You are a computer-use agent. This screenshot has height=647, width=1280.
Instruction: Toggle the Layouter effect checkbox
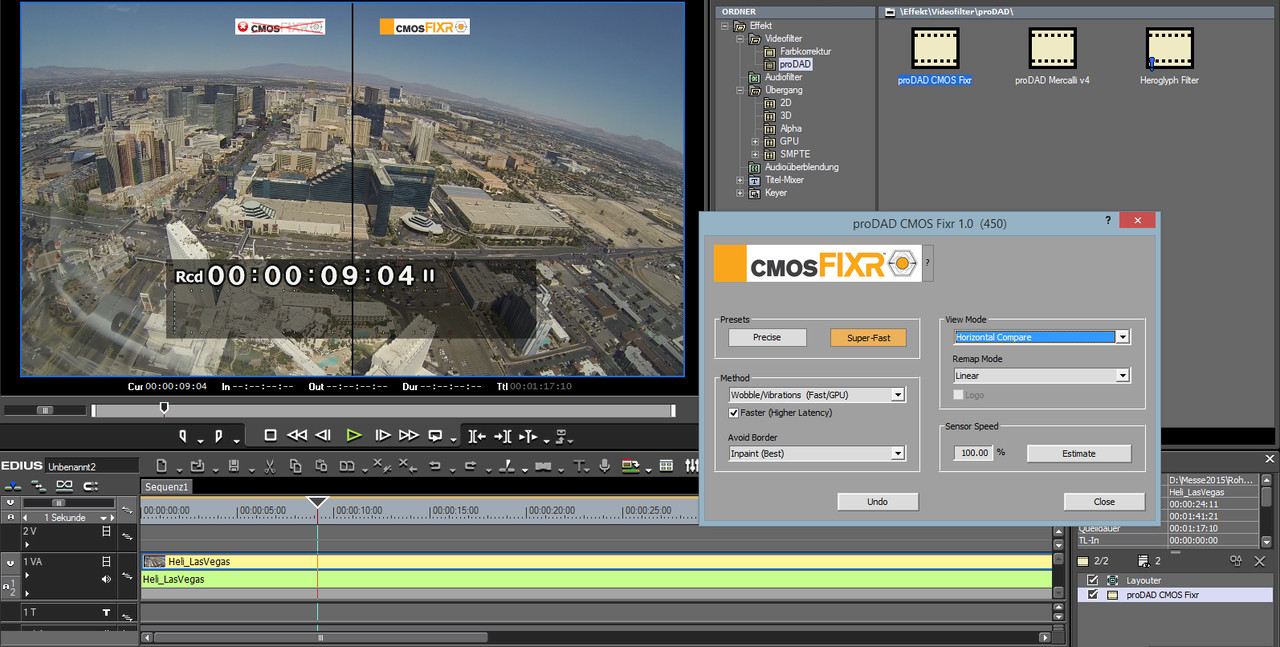click(1093, 580)
